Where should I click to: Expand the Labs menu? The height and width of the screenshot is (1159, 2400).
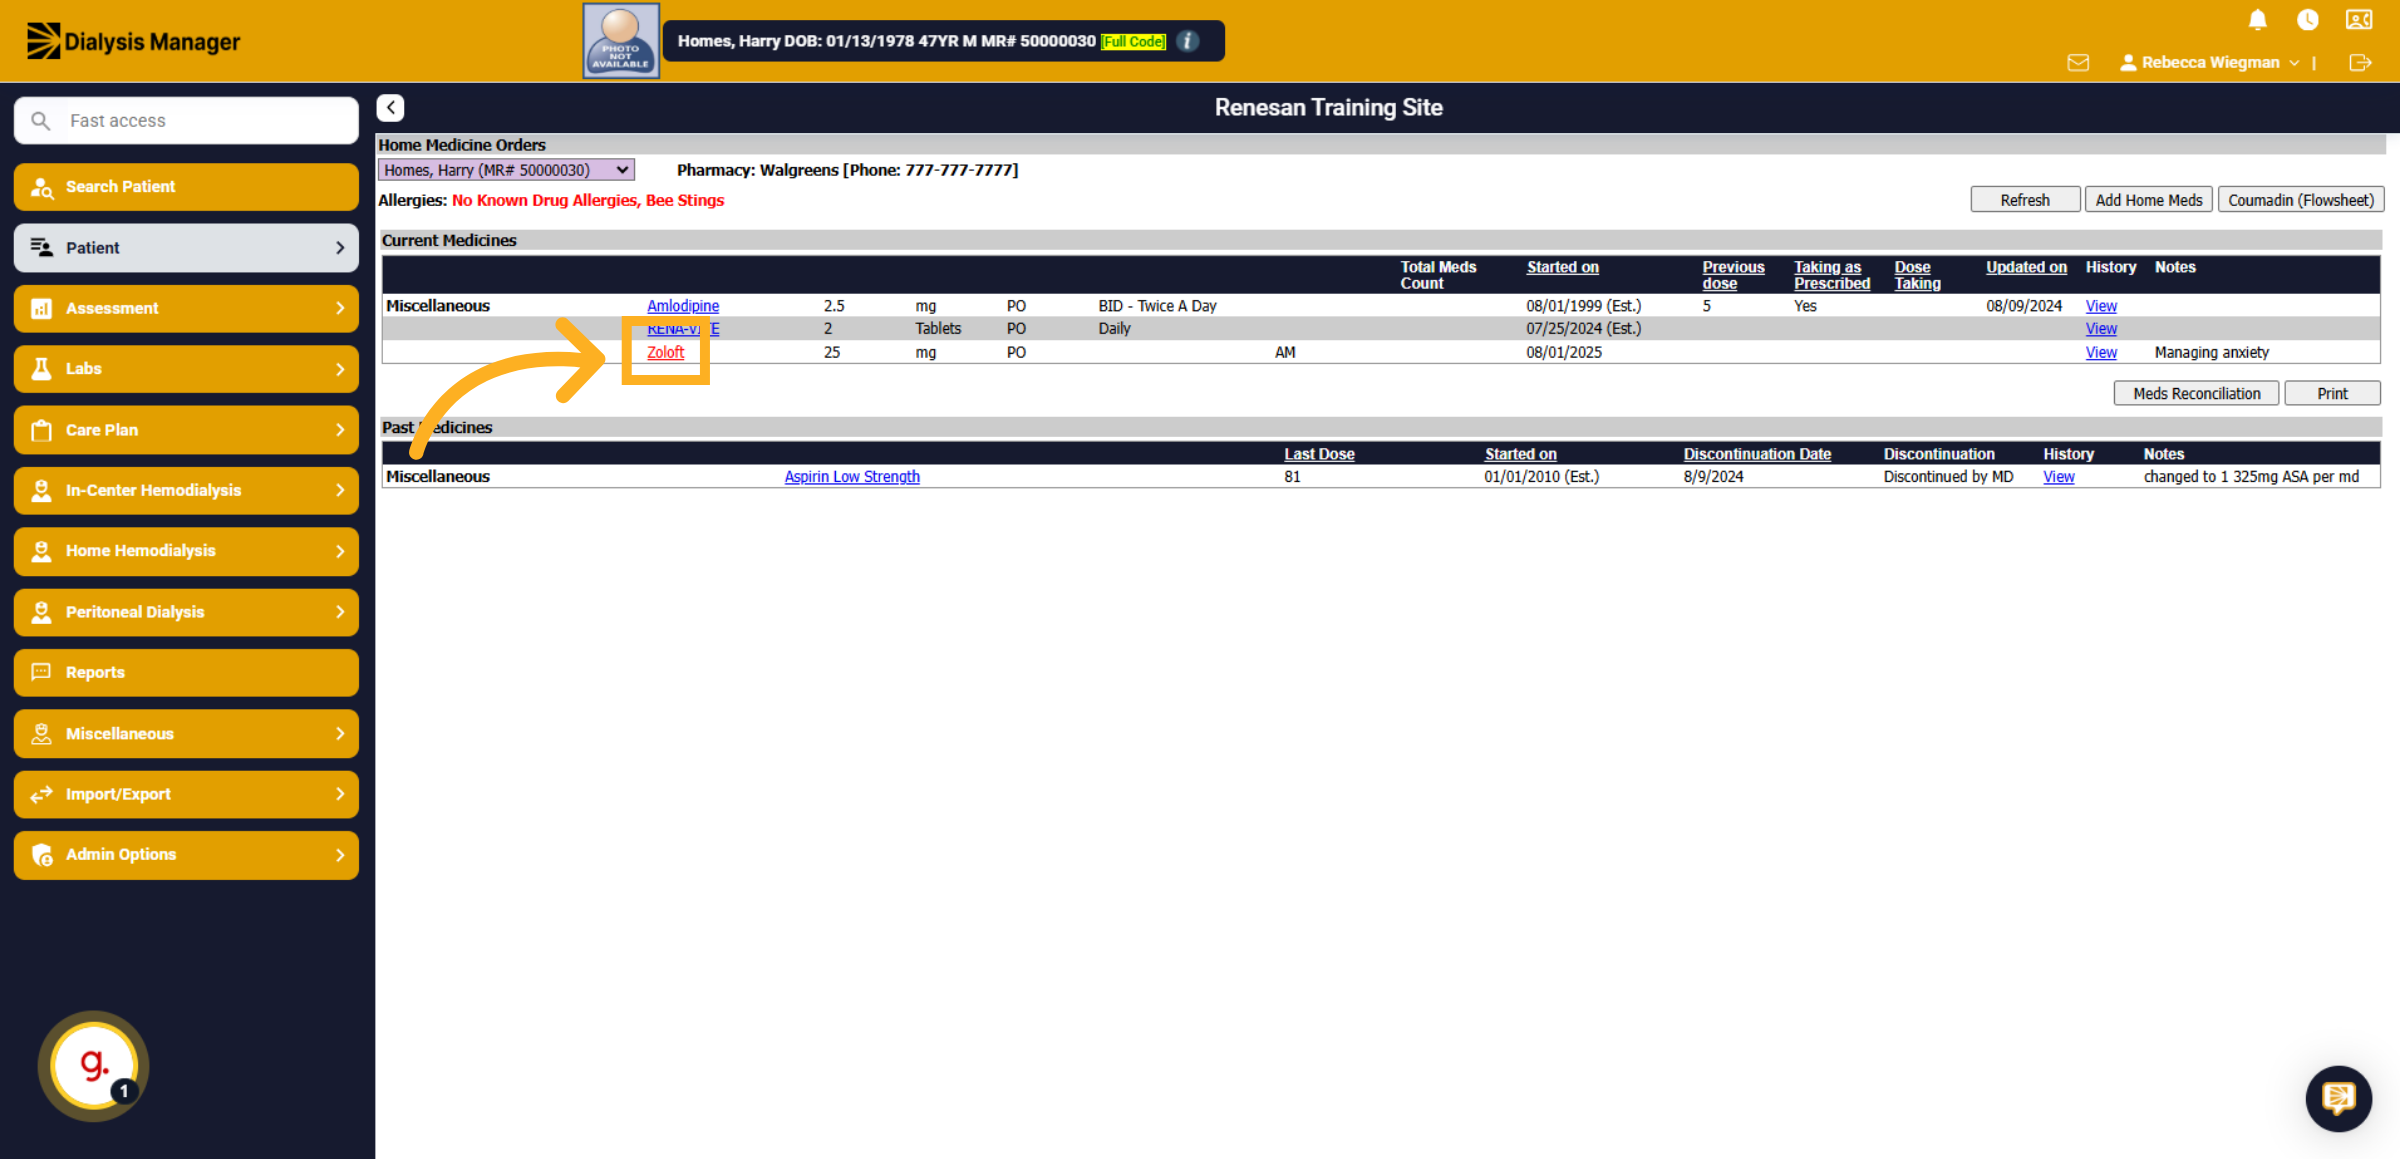coord(187,369)
